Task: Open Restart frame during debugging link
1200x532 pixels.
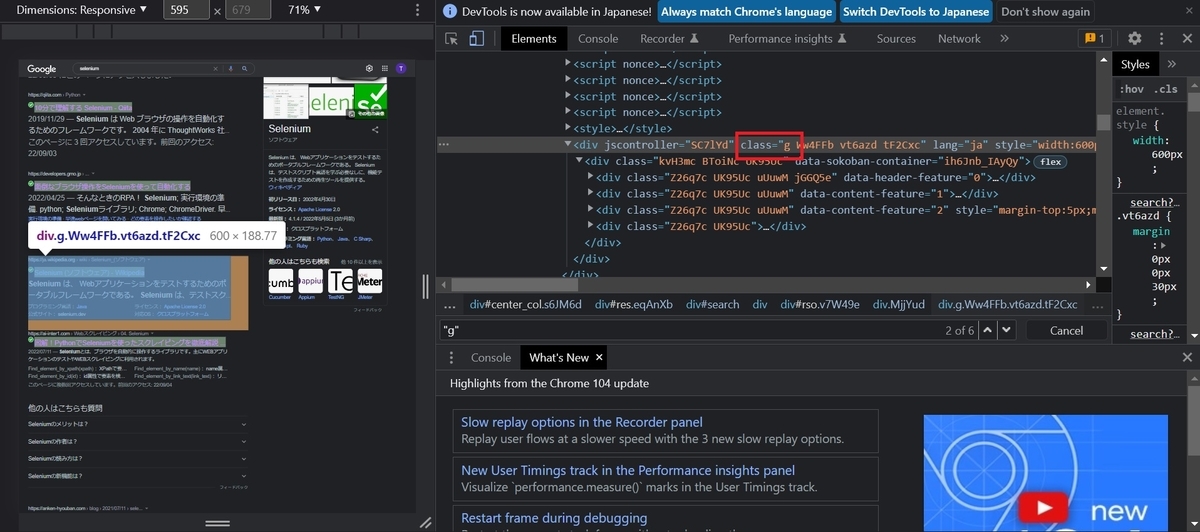Action: (x=554, y=518)
